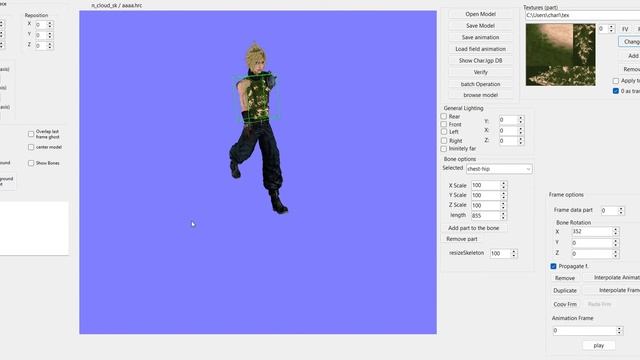This screenshot has height=360, width=640.
Task: Enable Front lighting checkbox
Action: pyautogui.click(x=444, y=124)
